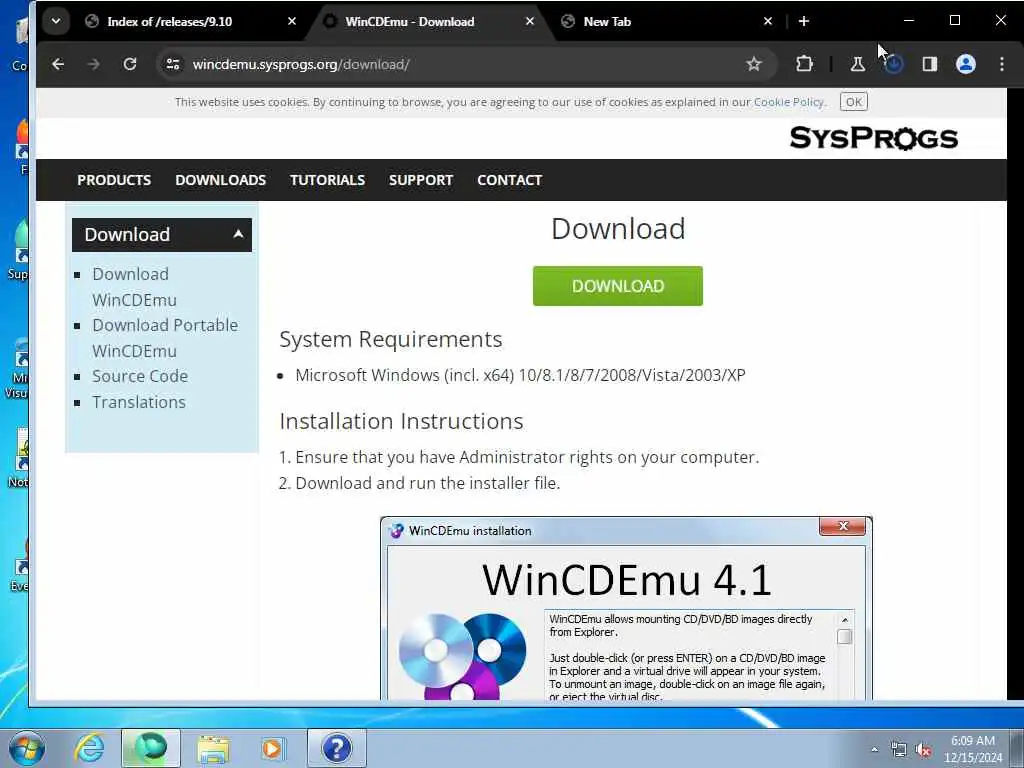The height and width of the screenshot is (768, 1024).
Task: Toggle the browser side panel
Action: (929, 64)
